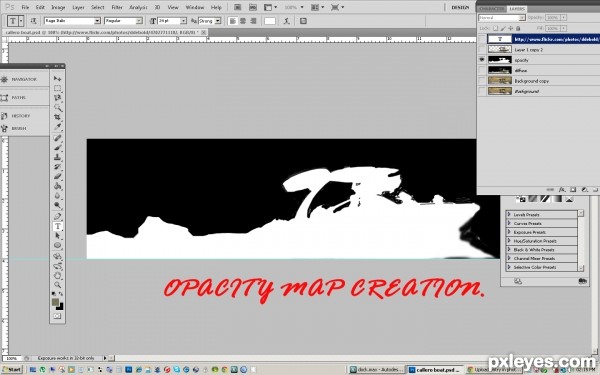The image size is (600, 375).
Task: Select the Rectangular Marquee tool
Action: click(x=57, y=88)
